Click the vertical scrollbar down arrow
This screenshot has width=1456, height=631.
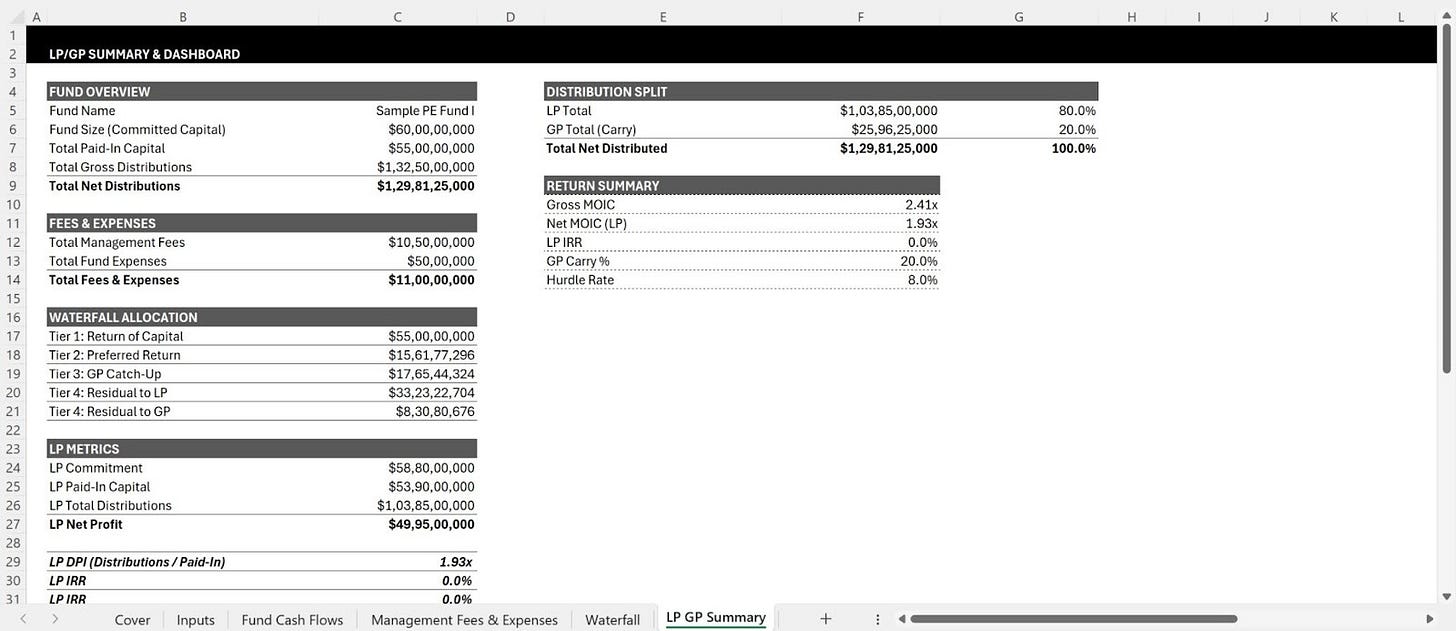(1447, 597)
